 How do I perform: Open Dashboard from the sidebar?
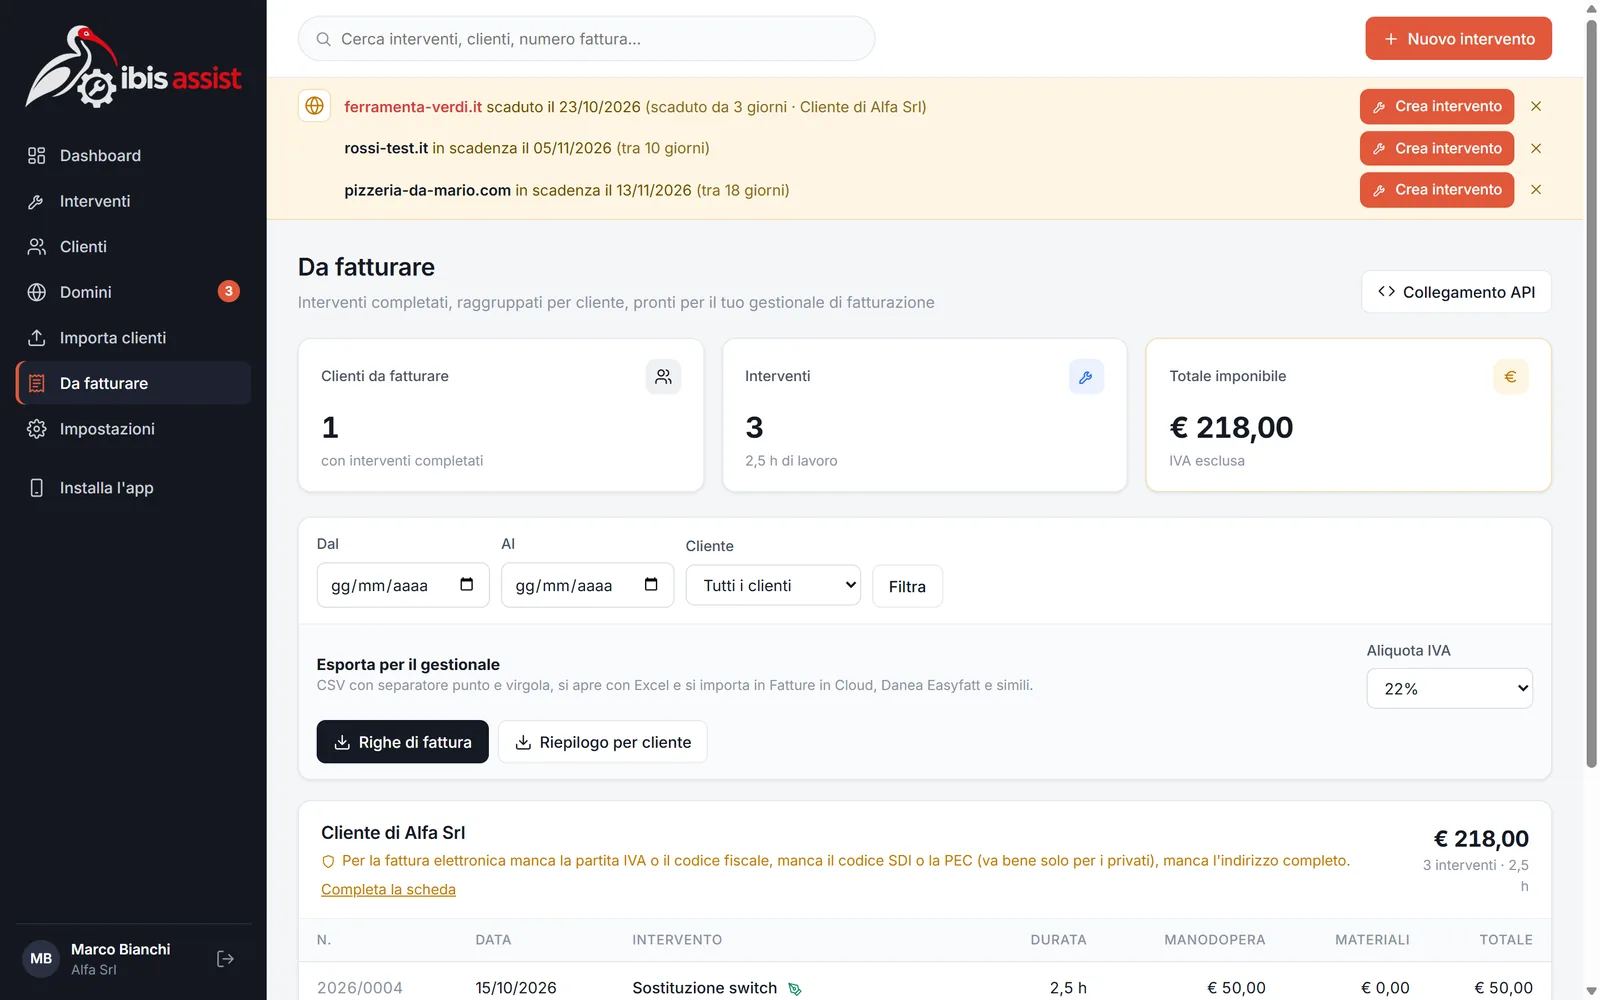tap(133, 156)
